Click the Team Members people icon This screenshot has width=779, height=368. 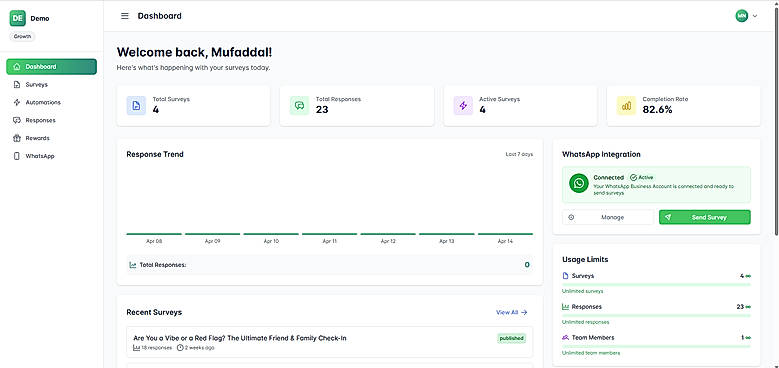click(565, 337)
